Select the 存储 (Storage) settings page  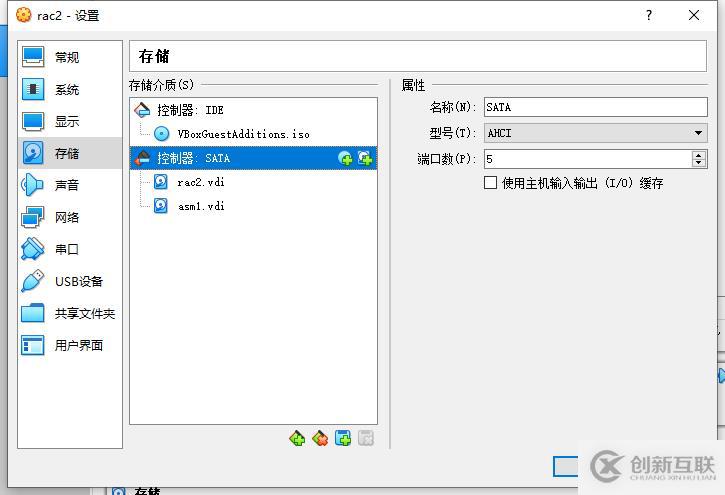70,153
